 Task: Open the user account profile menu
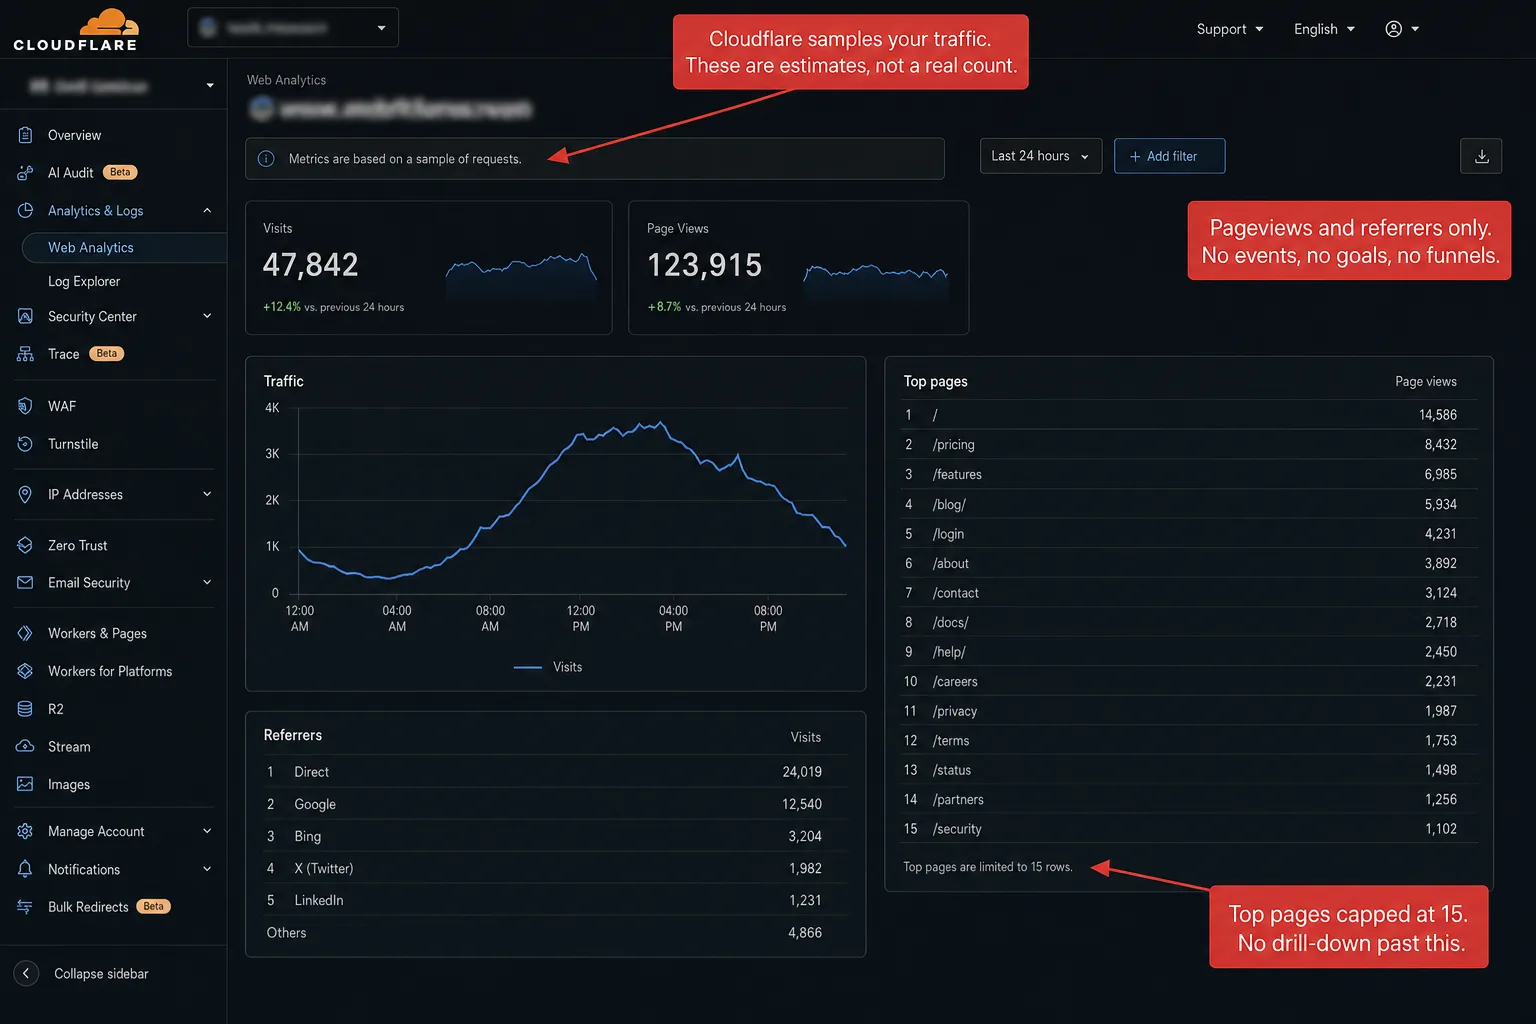coord(1402,29)
